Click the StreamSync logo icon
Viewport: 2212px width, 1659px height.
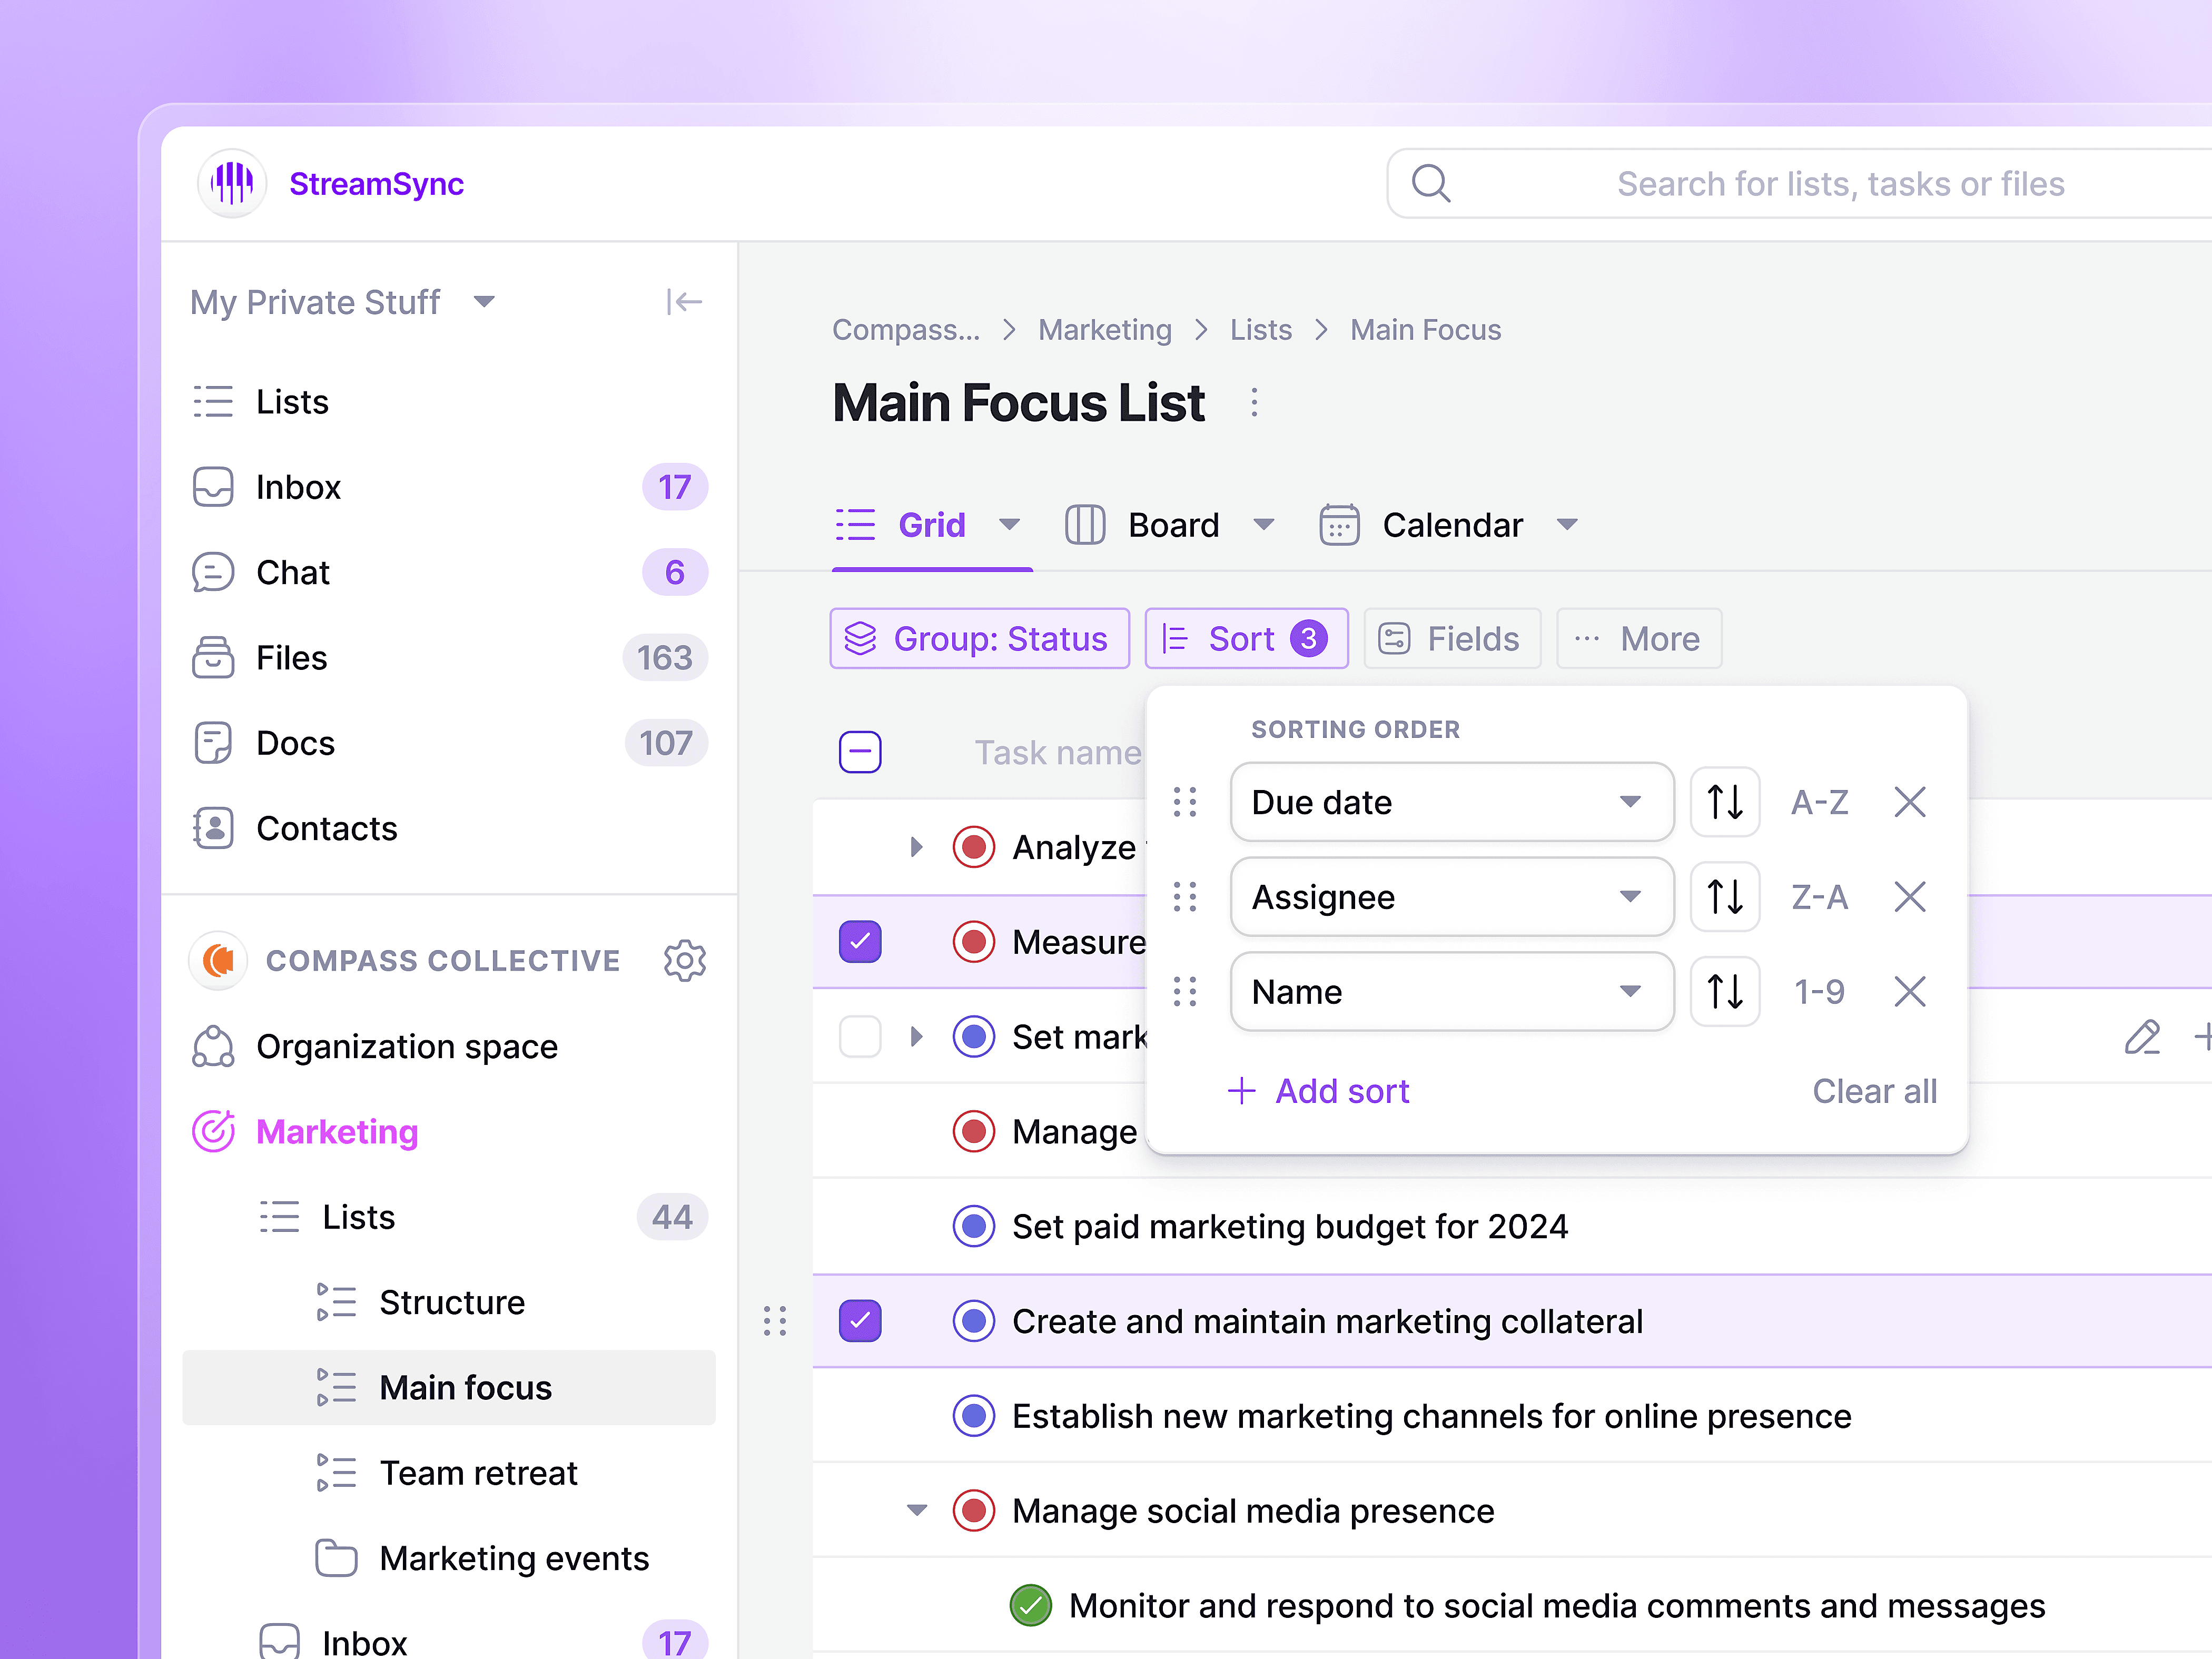click(x=232, y=183)
